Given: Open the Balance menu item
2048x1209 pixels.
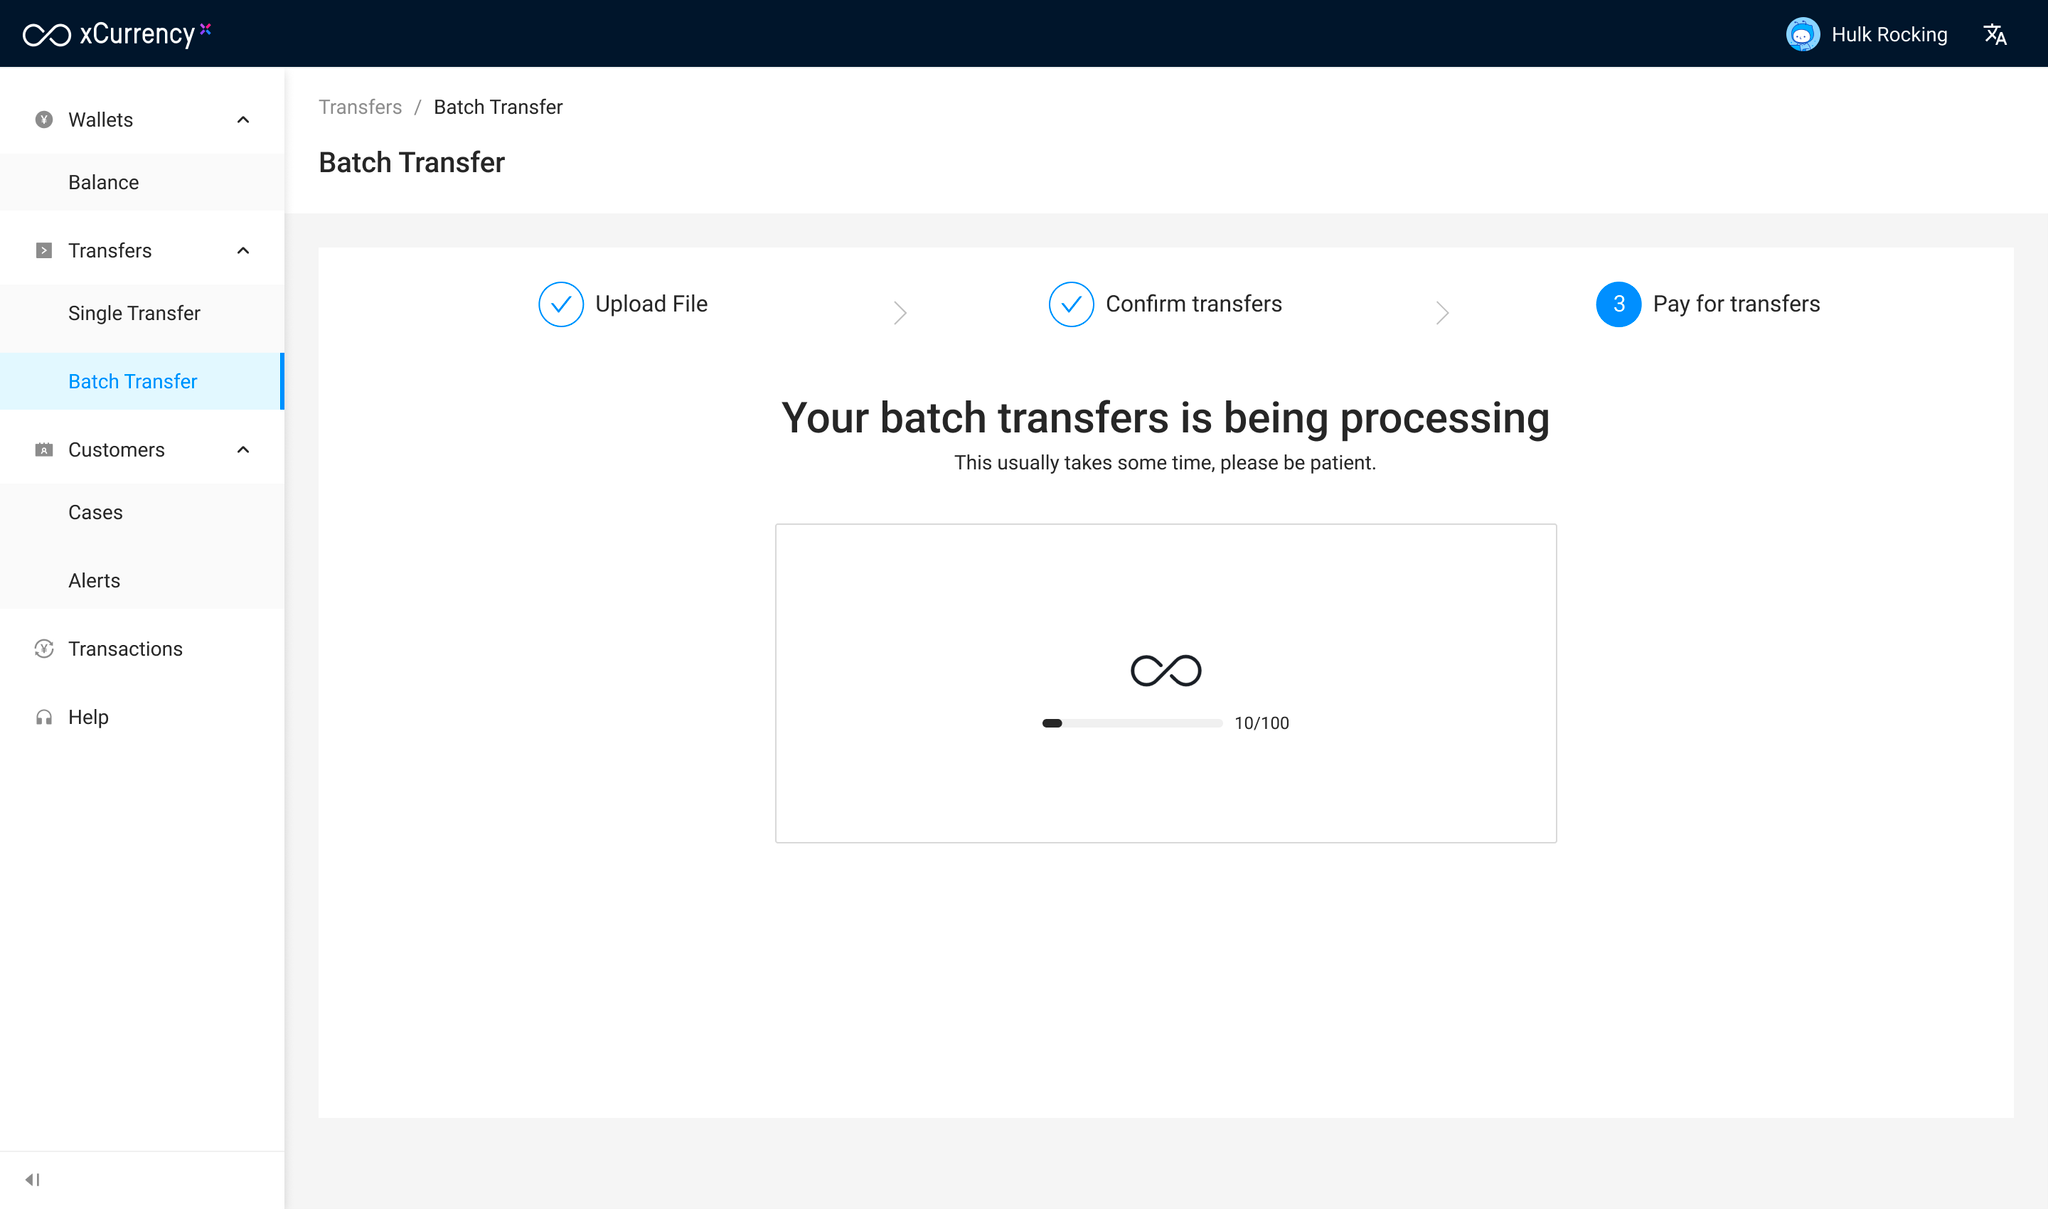Looking at the screenshot, I should click(x=104, y=183).
